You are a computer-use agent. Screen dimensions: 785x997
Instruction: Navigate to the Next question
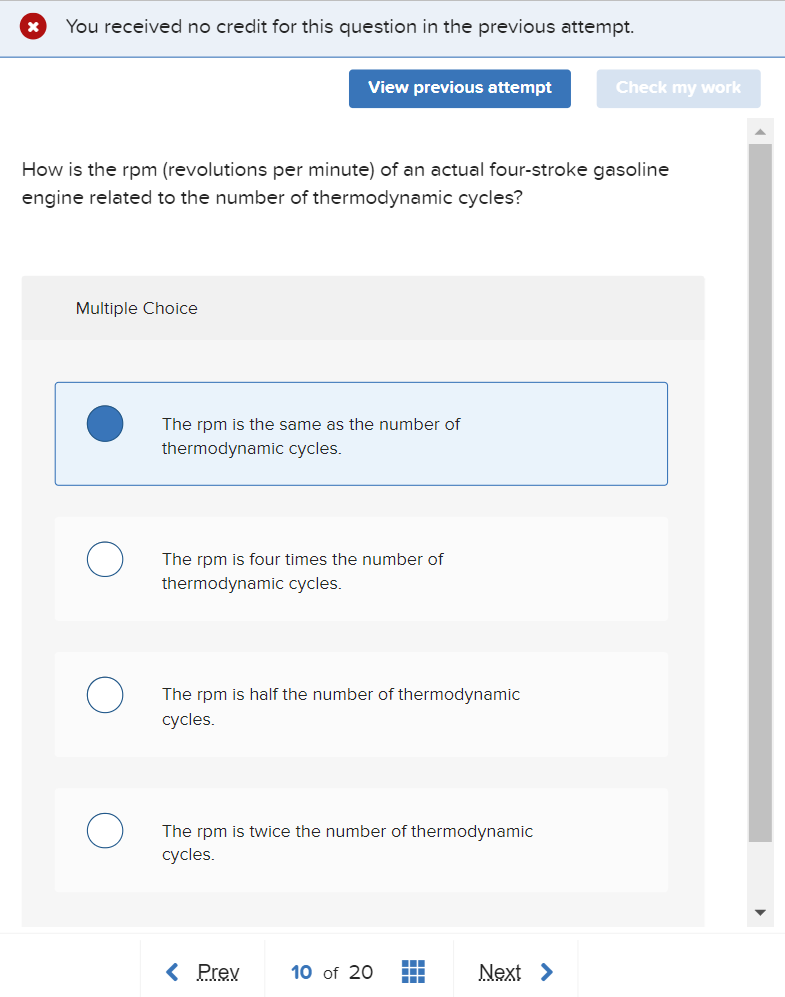pyautogui.click(x=500, y=970)
